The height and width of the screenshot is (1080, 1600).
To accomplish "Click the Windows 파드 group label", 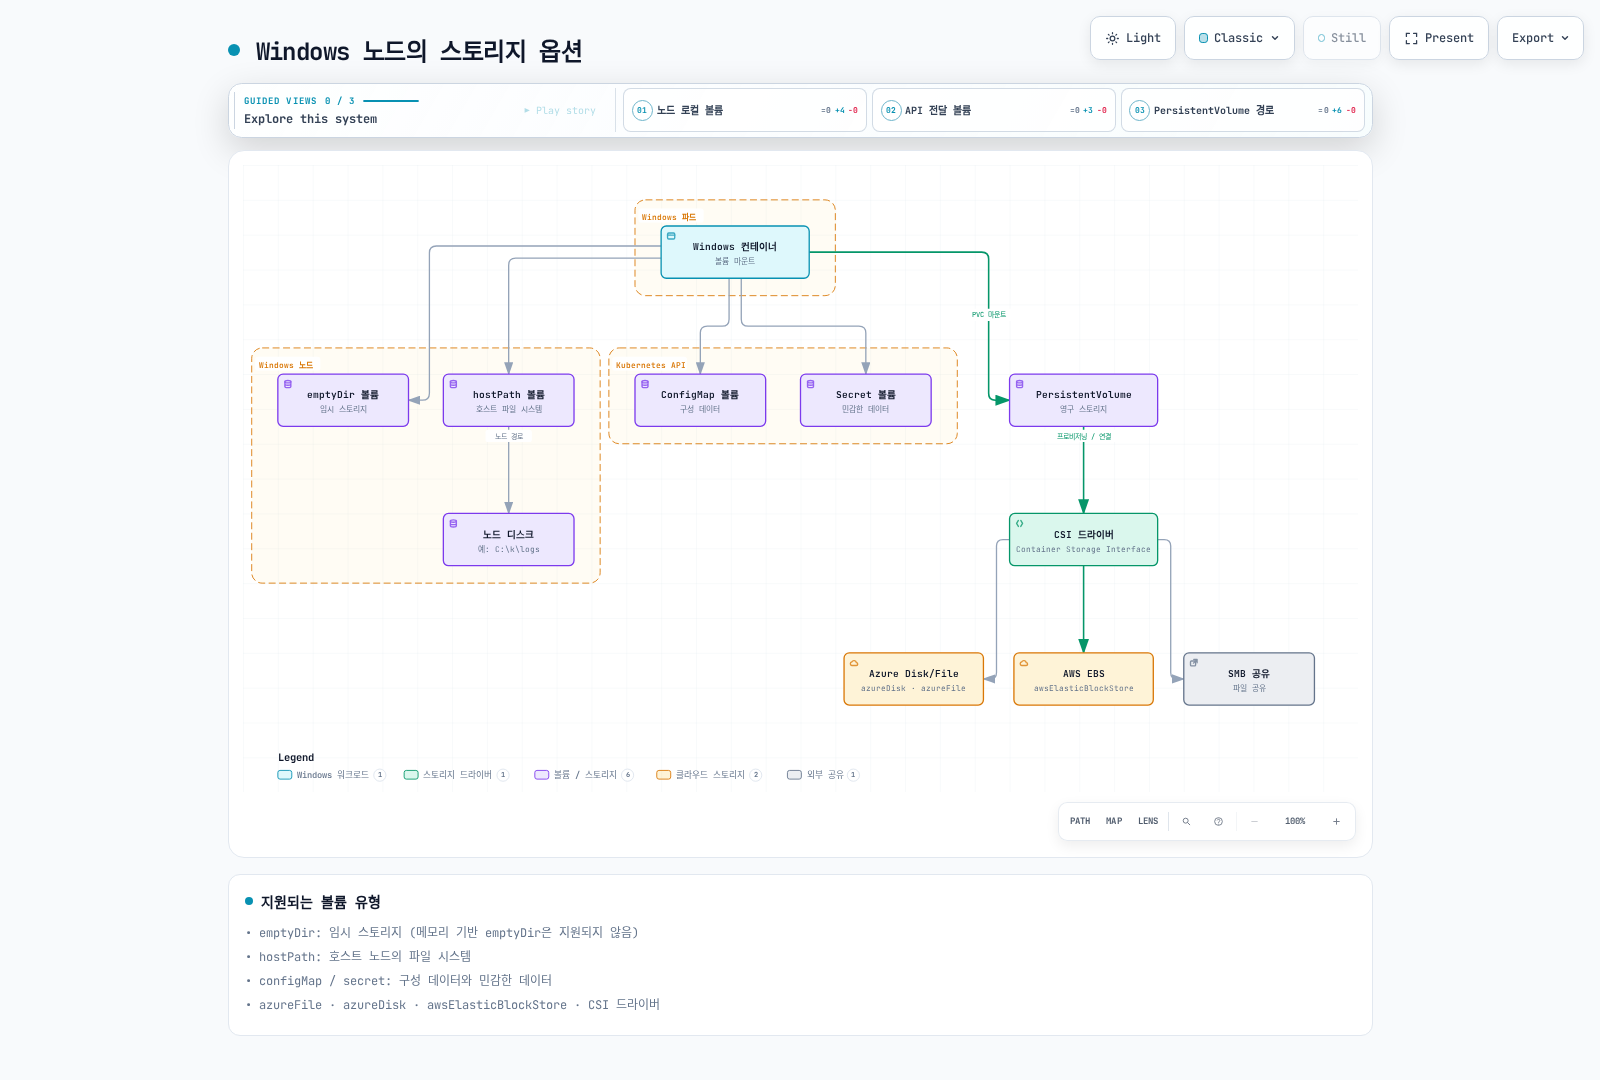I will tap(669, 217).
